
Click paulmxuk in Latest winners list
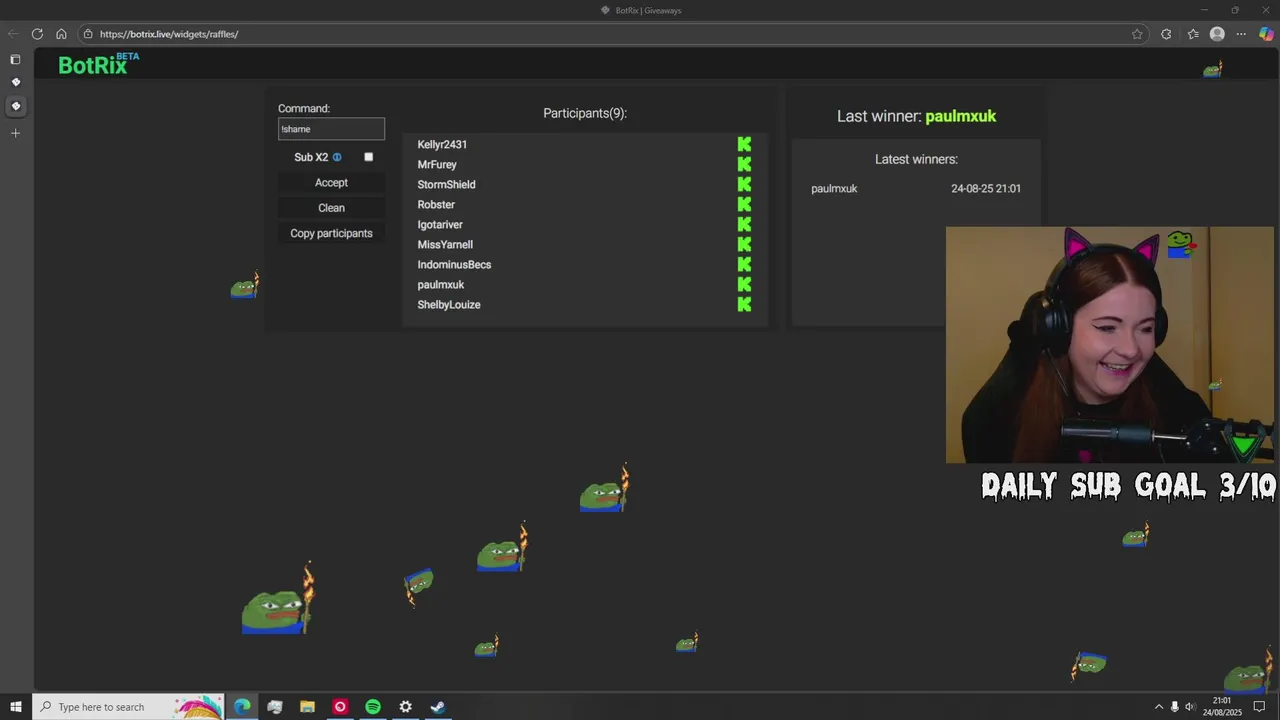[x=834, y=188]
